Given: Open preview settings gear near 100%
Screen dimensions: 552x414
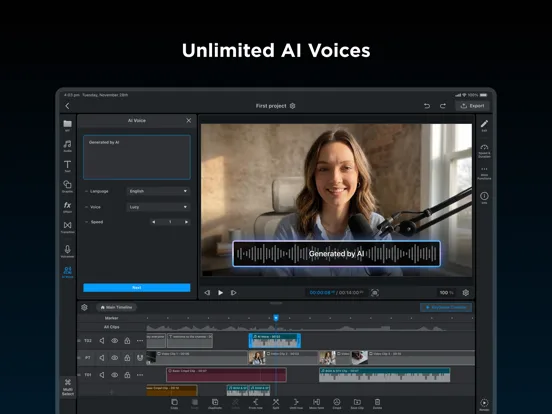Looking at the screenshot, I should point(465,293).
